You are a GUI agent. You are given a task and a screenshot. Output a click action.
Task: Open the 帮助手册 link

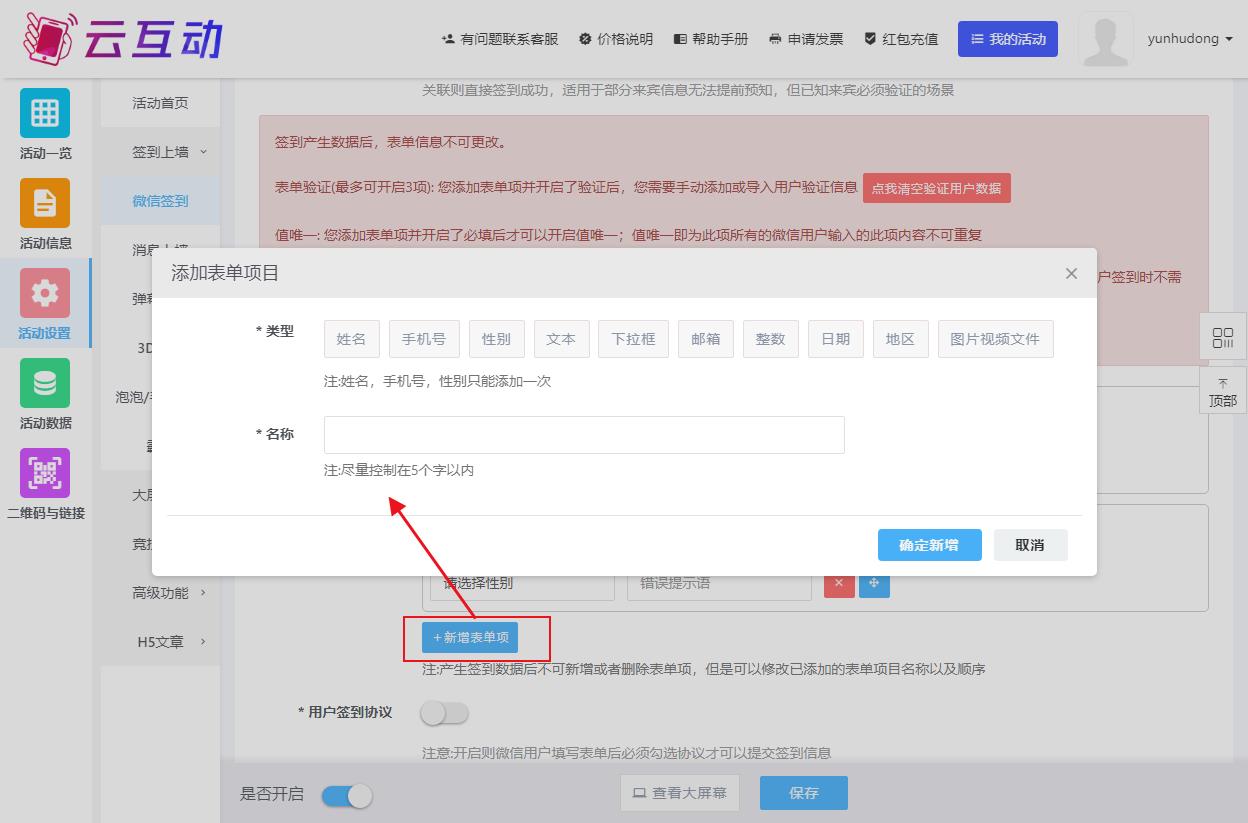(x=710, y=39)
